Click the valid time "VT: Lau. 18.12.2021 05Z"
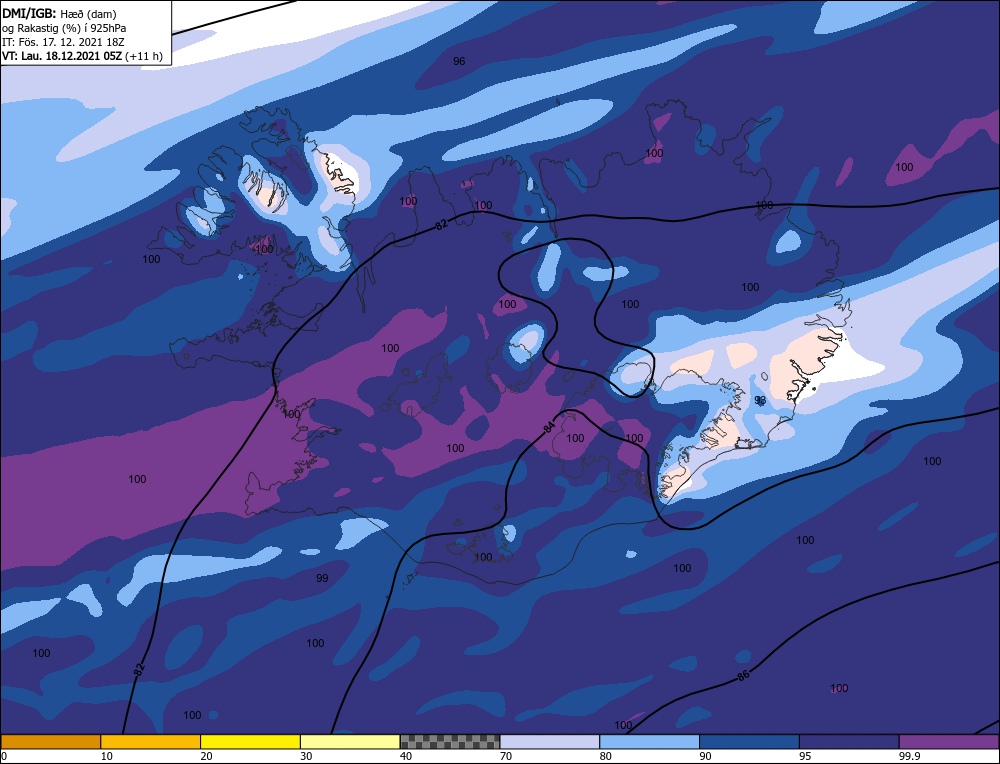This screenshot has width=1000, height=764. coord(62,56)
